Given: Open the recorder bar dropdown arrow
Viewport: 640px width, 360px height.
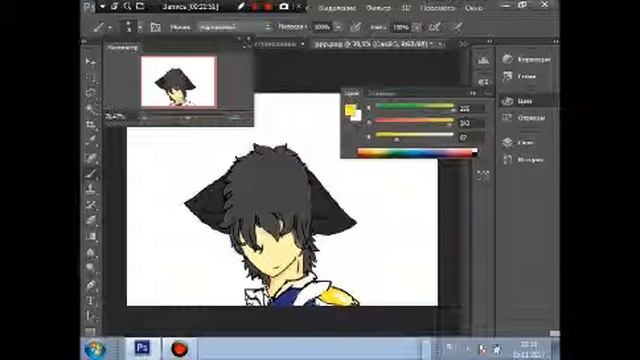Looking at the screenshot, I should point(102,7).
